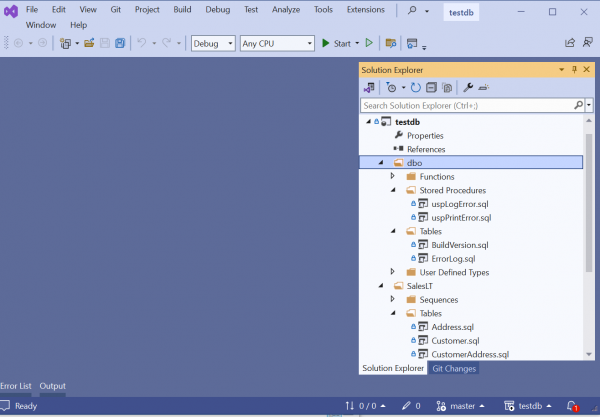
Task: Open the Git menu
Action: pyautogui.click(x=116, y=10)
